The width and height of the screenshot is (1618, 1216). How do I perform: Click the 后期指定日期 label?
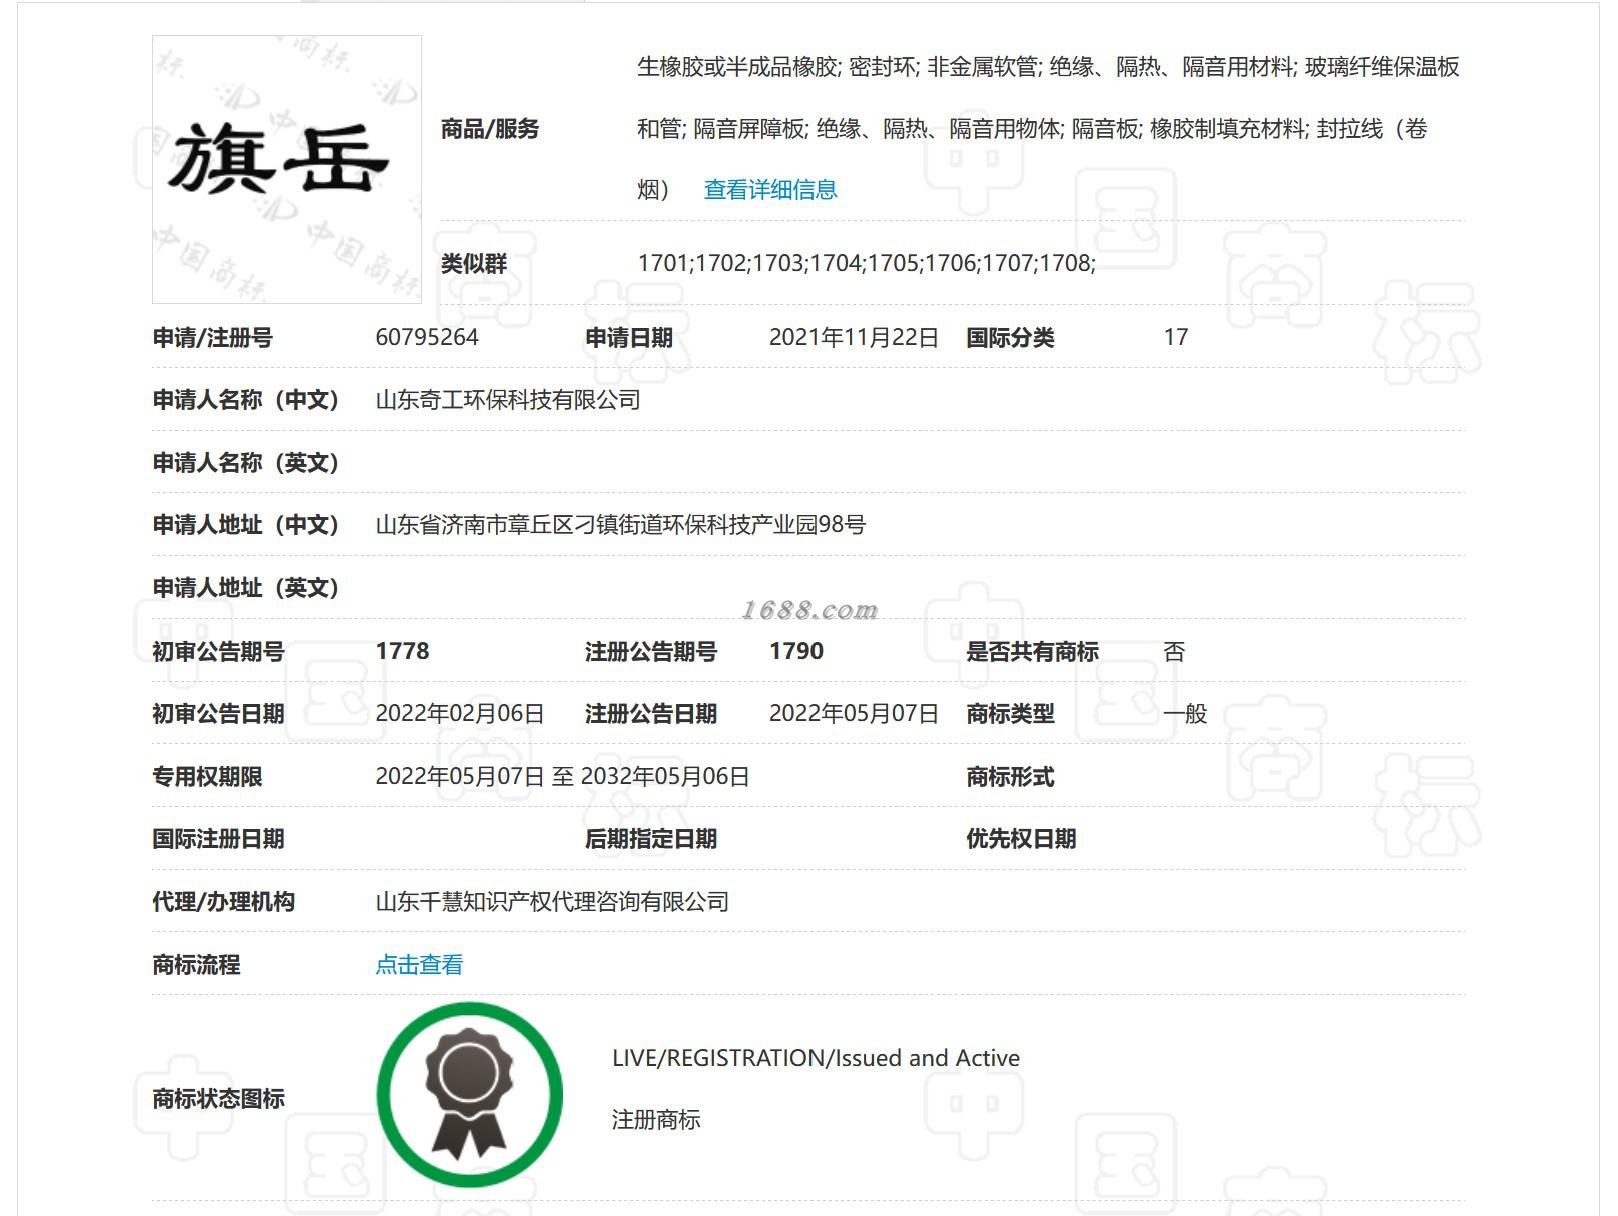[651, 839]
